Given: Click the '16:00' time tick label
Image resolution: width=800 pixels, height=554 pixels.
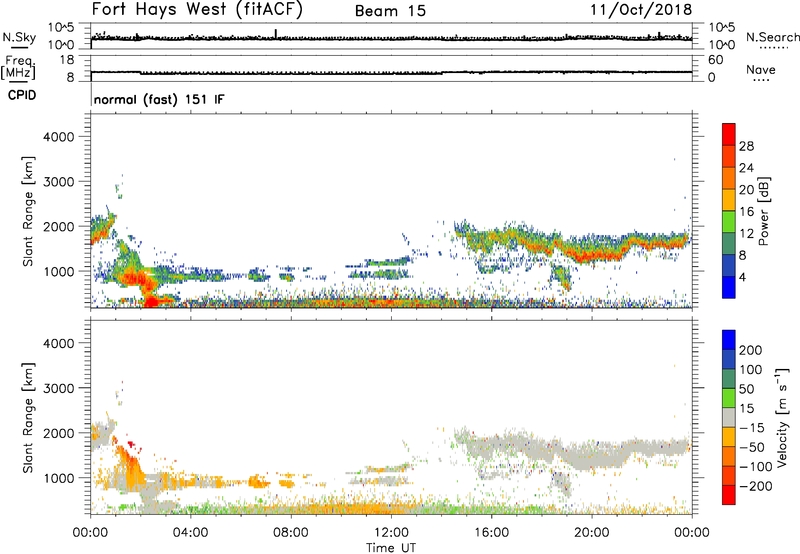Looking at the screenshot, I should [x=491, y=533].
